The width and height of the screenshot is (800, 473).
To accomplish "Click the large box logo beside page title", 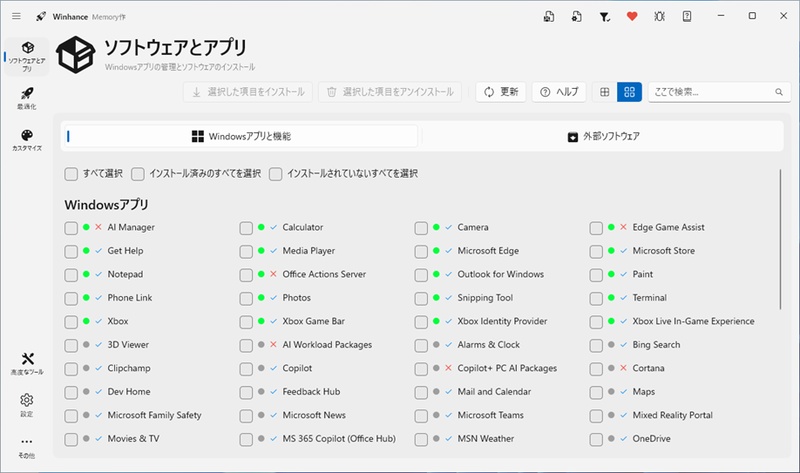I will [x=76, y=55].
